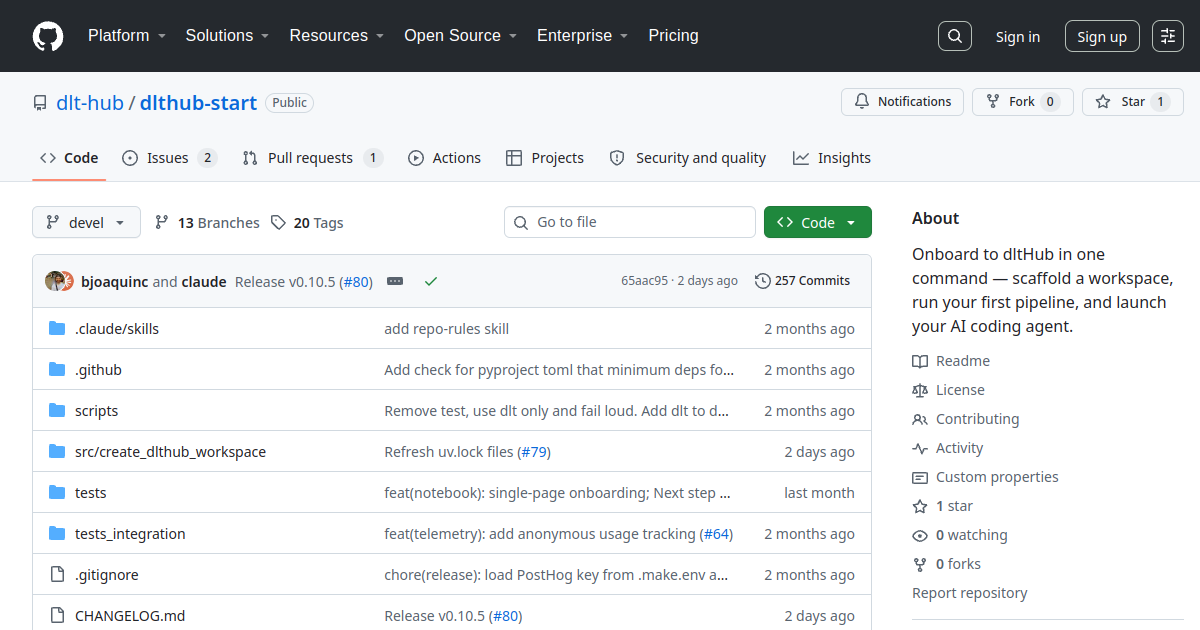Switch to the Actions tab
1200x630 pixels.
tap(445, 158)
